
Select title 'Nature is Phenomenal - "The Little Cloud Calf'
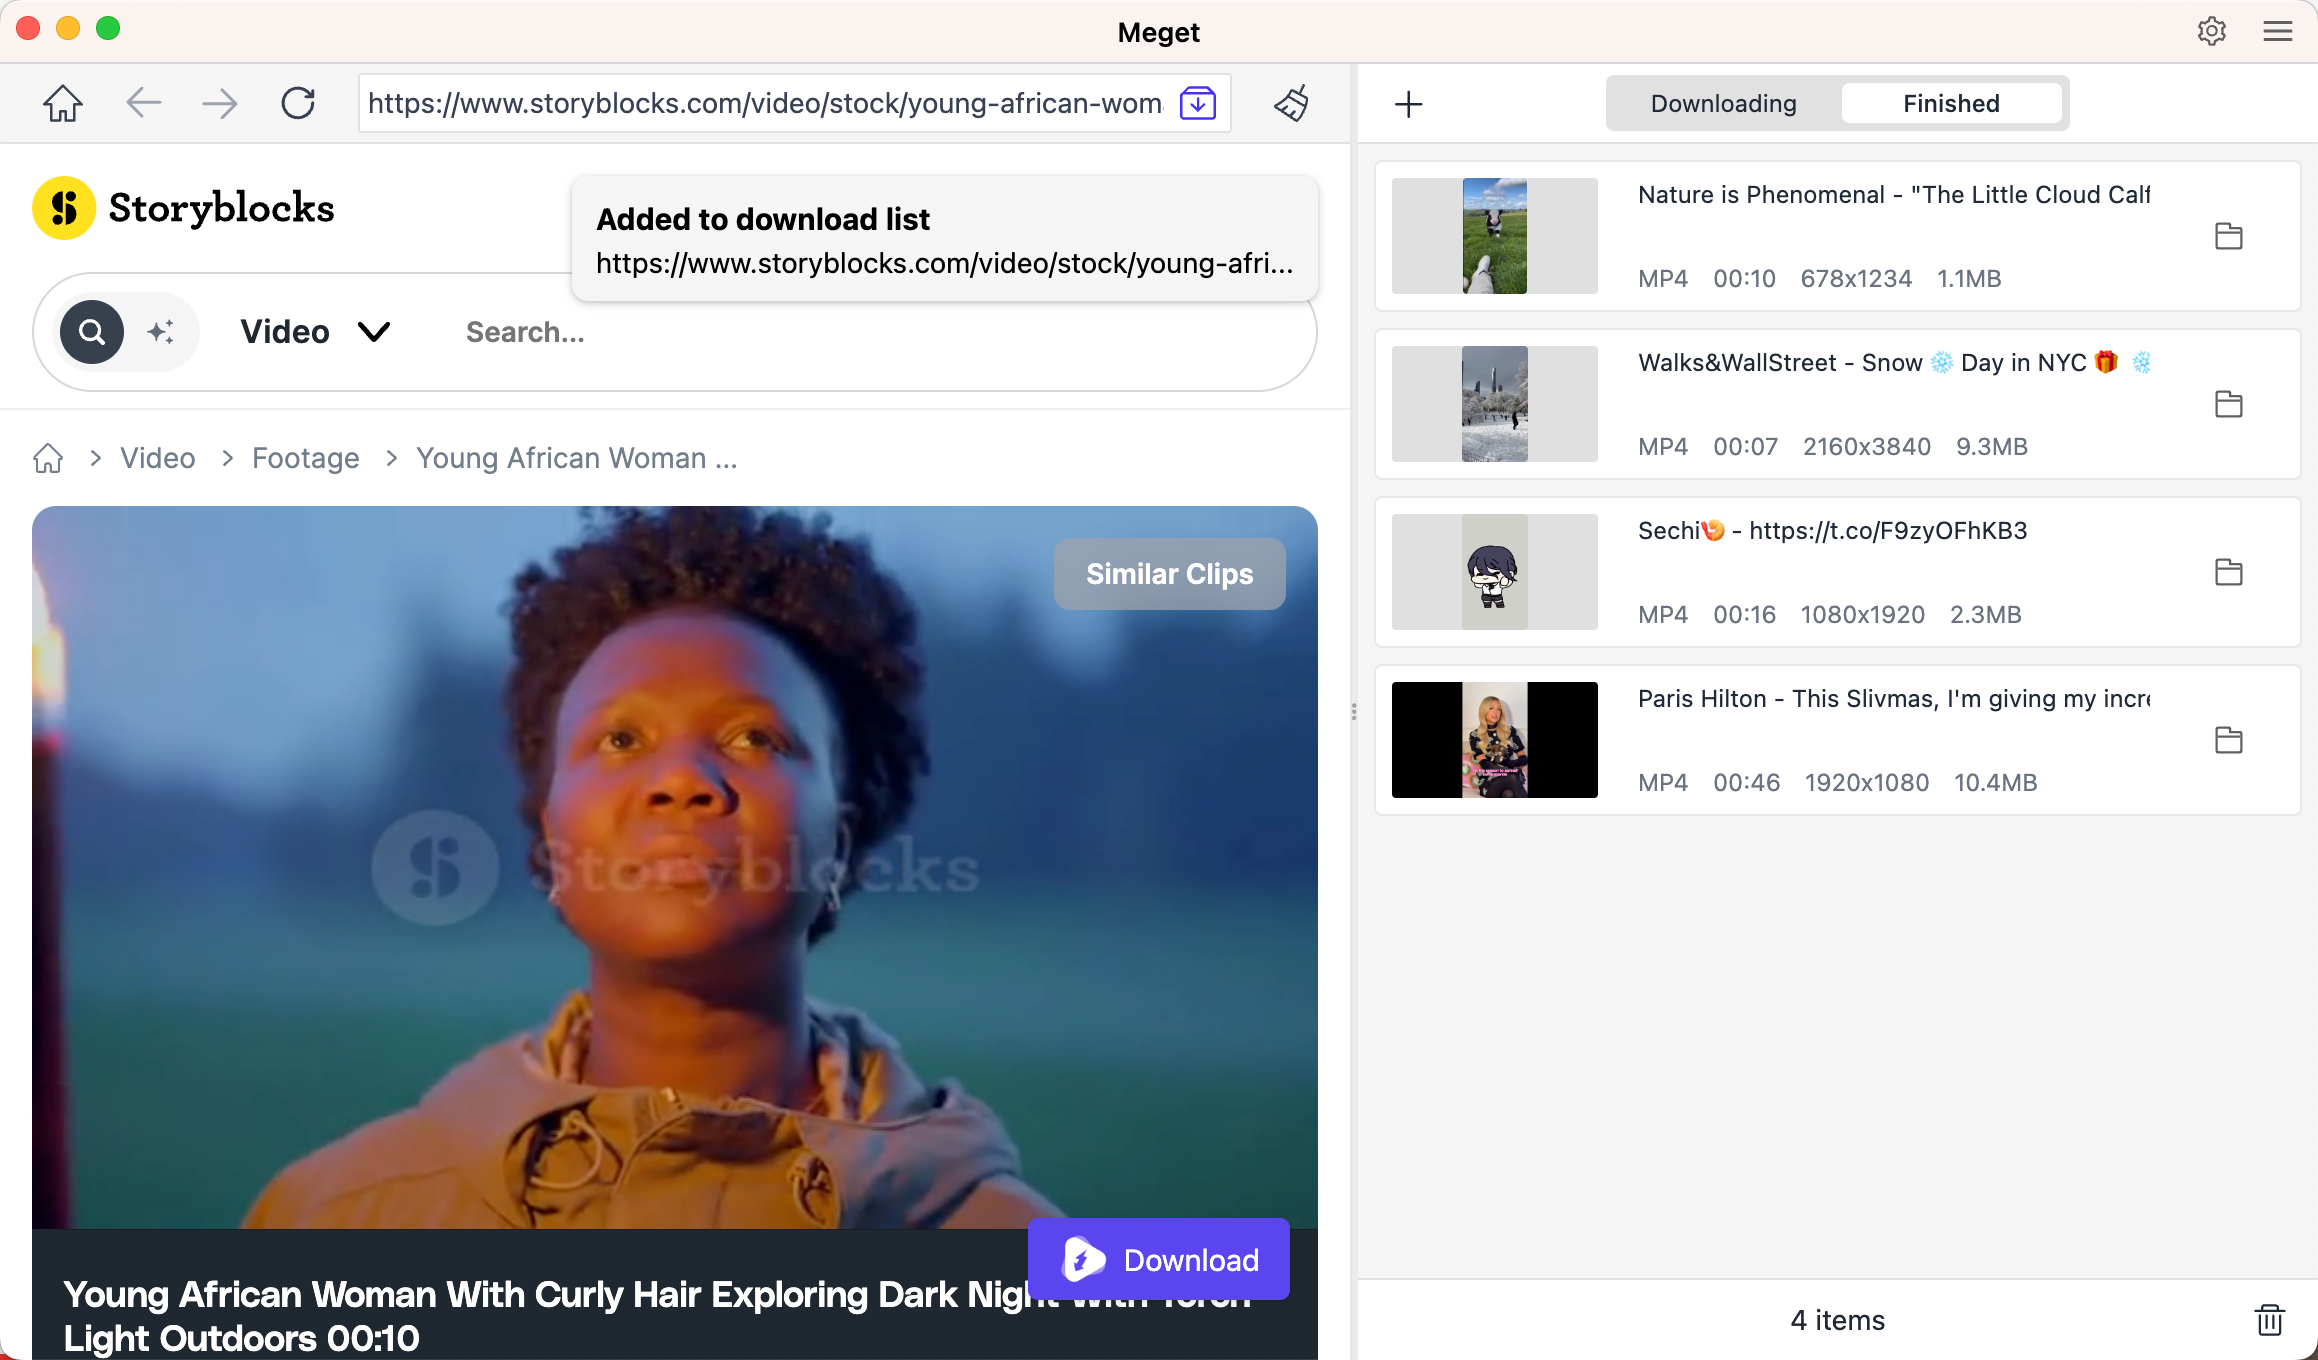tap(1894, 195)
